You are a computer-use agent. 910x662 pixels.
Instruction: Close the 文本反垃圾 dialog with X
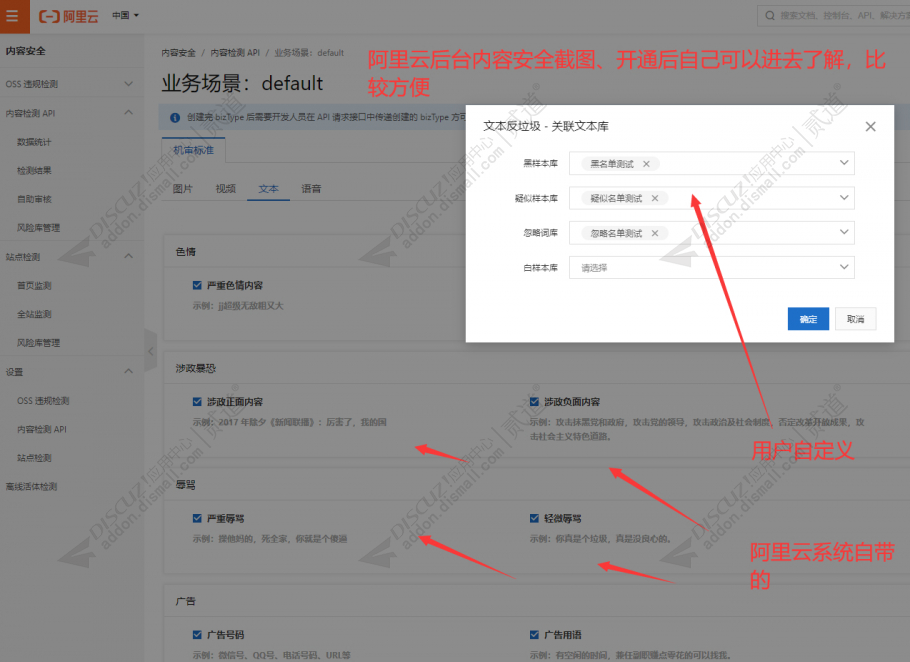point(870,126)
